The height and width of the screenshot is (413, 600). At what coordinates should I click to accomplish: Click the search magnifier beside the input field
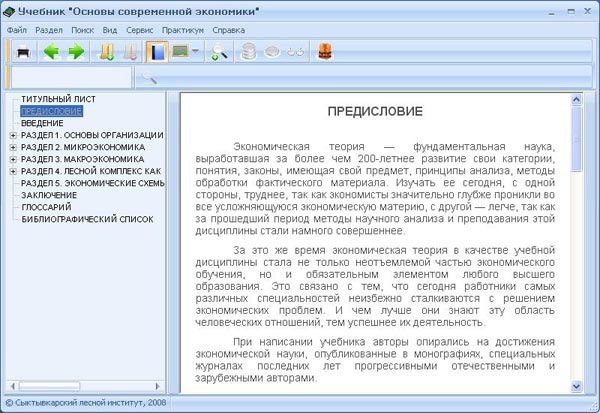pos(148,78)
